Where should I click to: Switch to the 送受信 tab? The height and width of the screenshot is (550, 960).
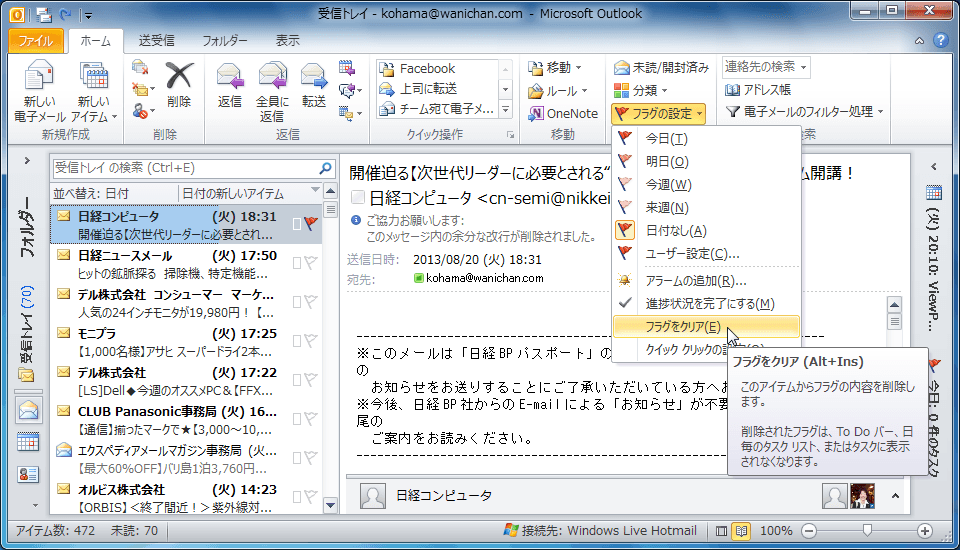pyautogui.click(x=157, y=40)
